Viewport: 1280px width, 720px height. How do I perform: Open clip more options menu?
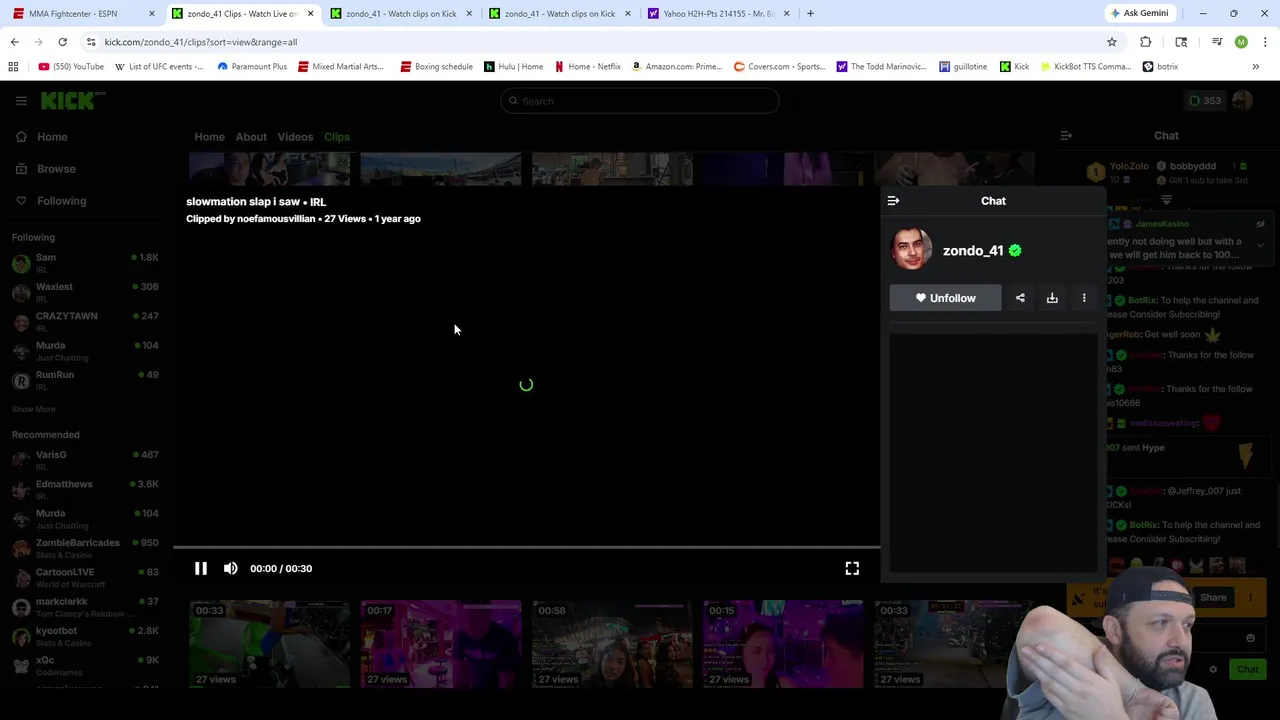click(x=1084, y=298)
